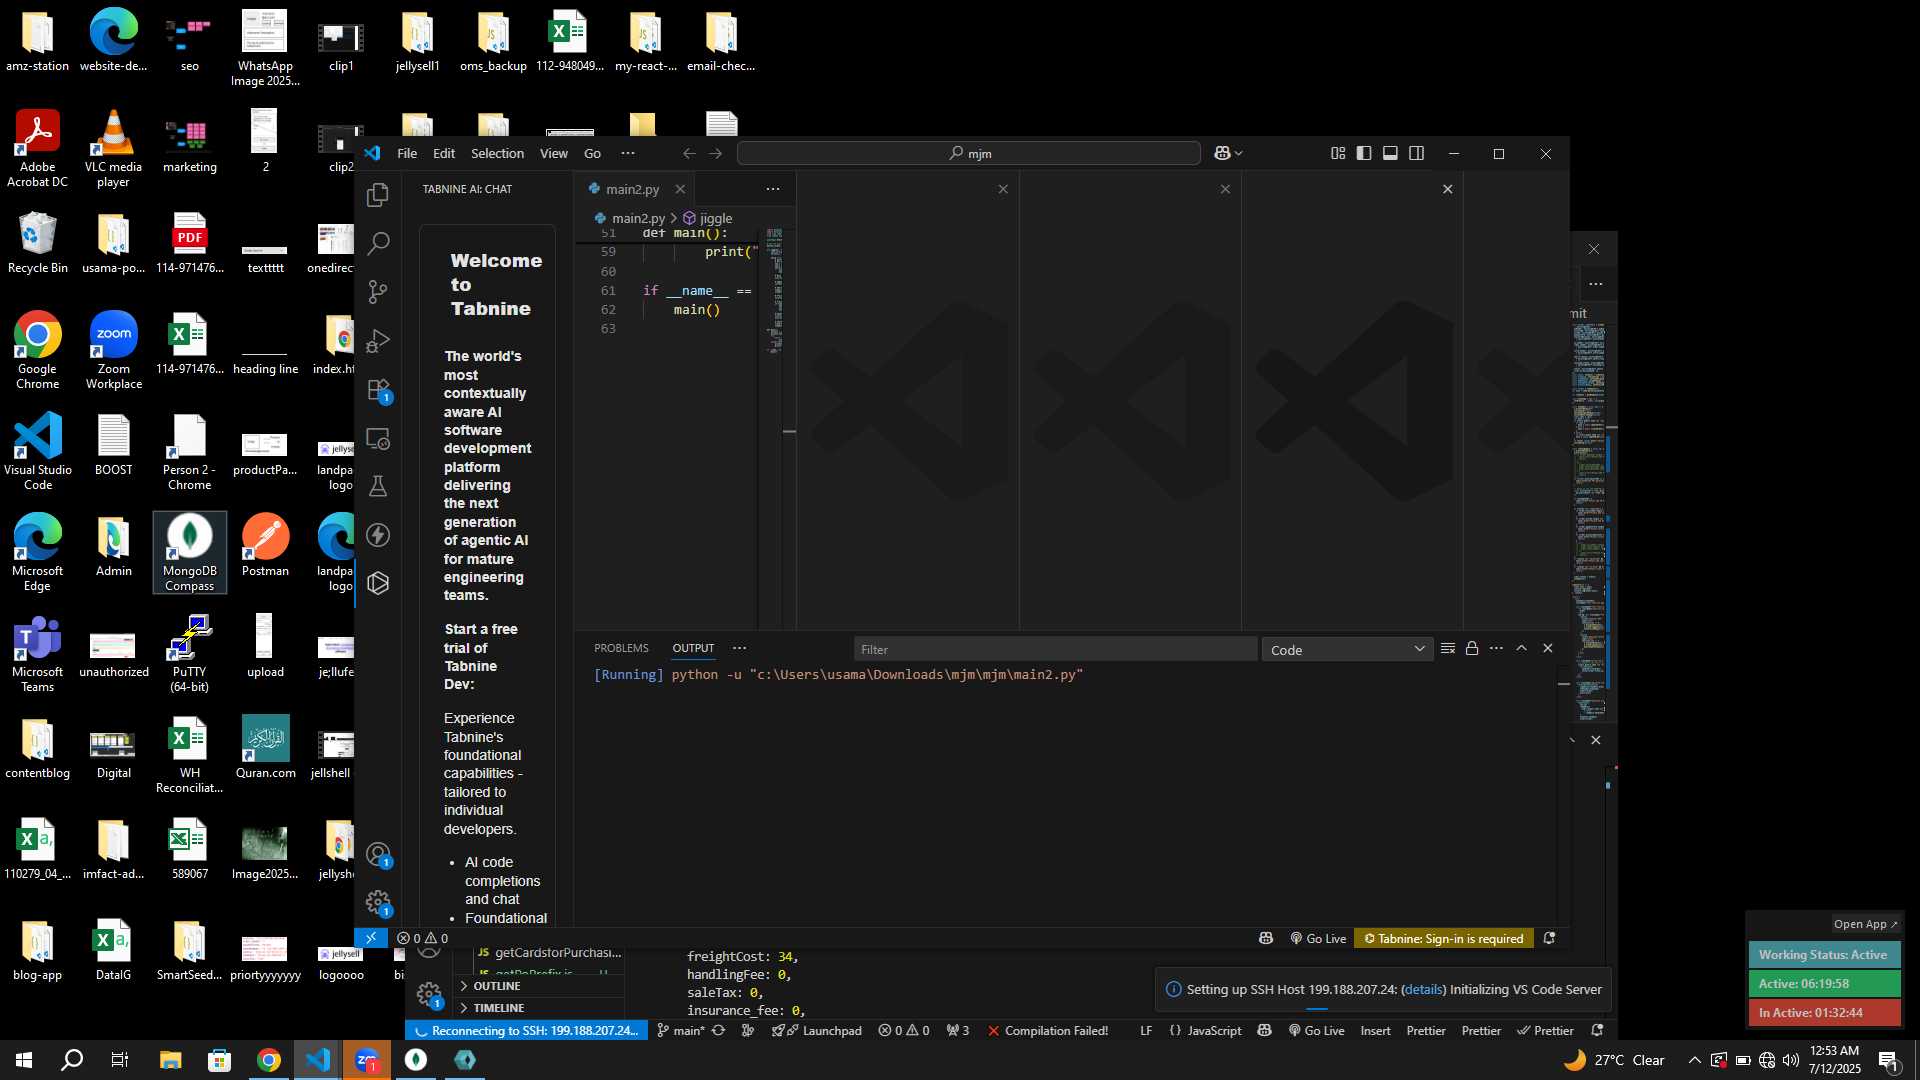This screenshot has width=1920, height=1080.
Task: Open the Manage gear in front window
Action: coord(378,903)
